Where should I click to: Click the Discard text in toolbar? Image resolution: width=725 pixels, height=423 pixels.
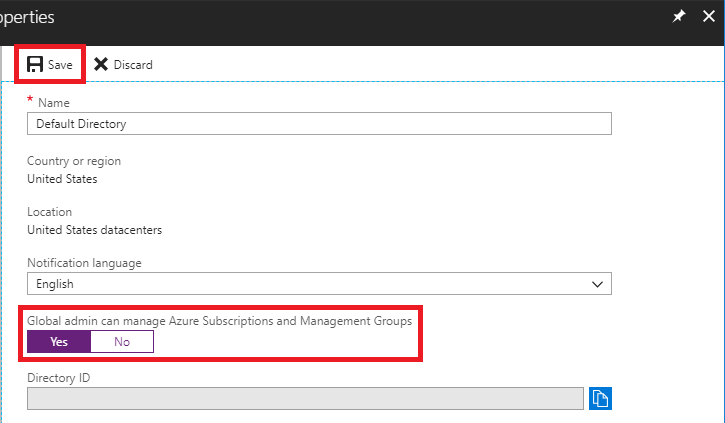coord(133,65)
